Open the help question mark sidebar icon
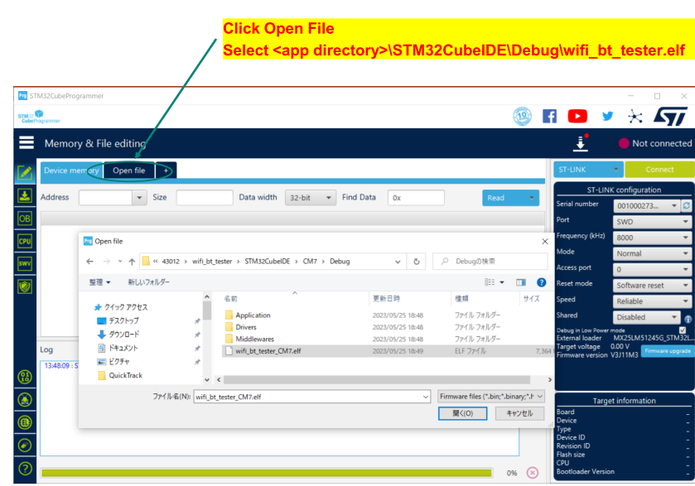 tap(25, 468)
